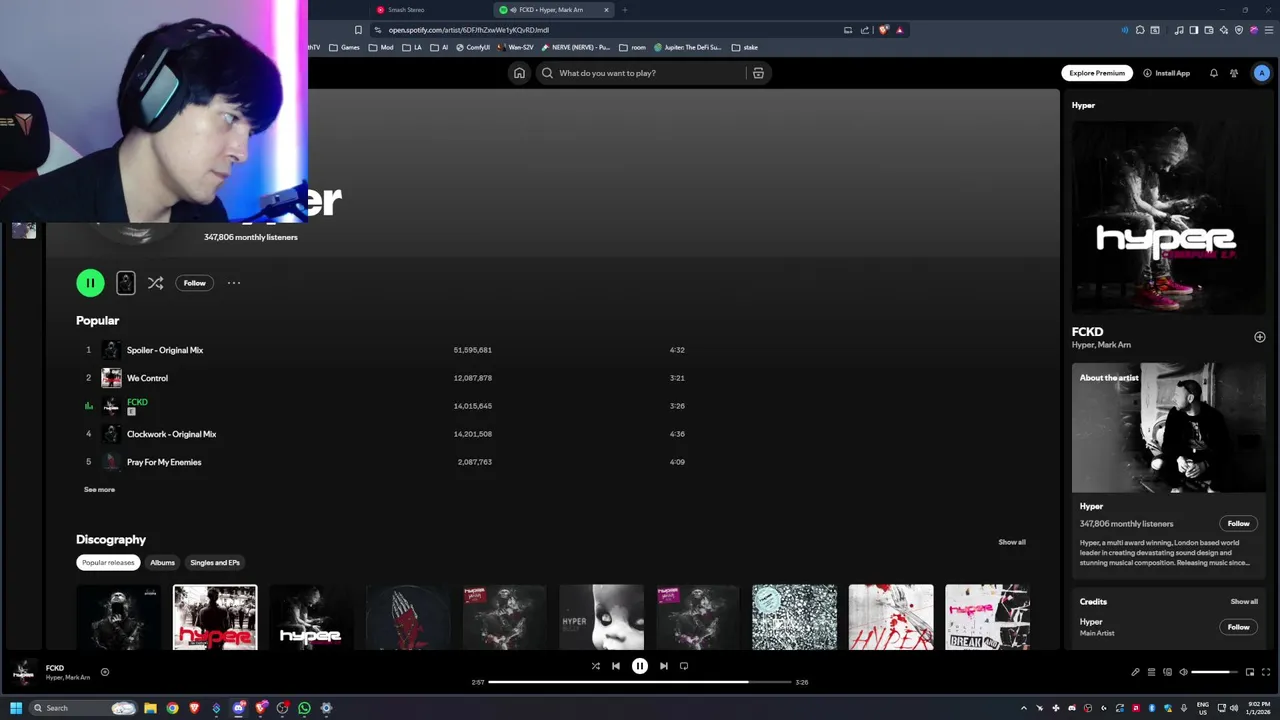
Task: Skip to previous track
Action: point(616,666)
